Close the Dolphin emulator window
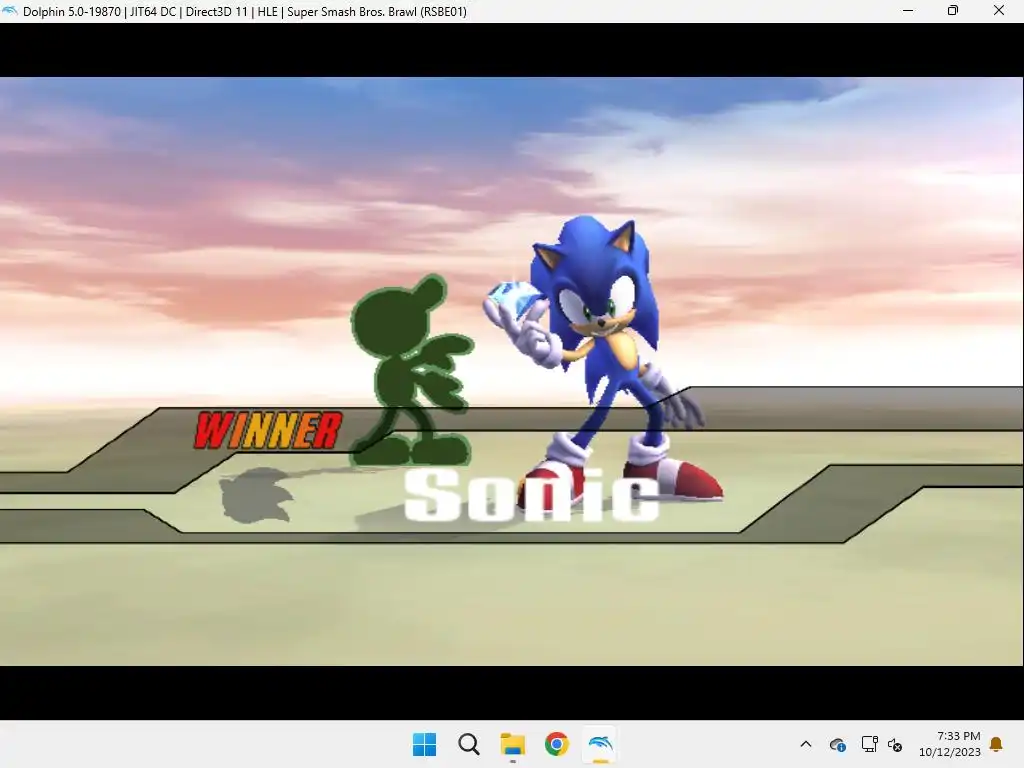1024x768 pixels. click(x=999, y=10)
